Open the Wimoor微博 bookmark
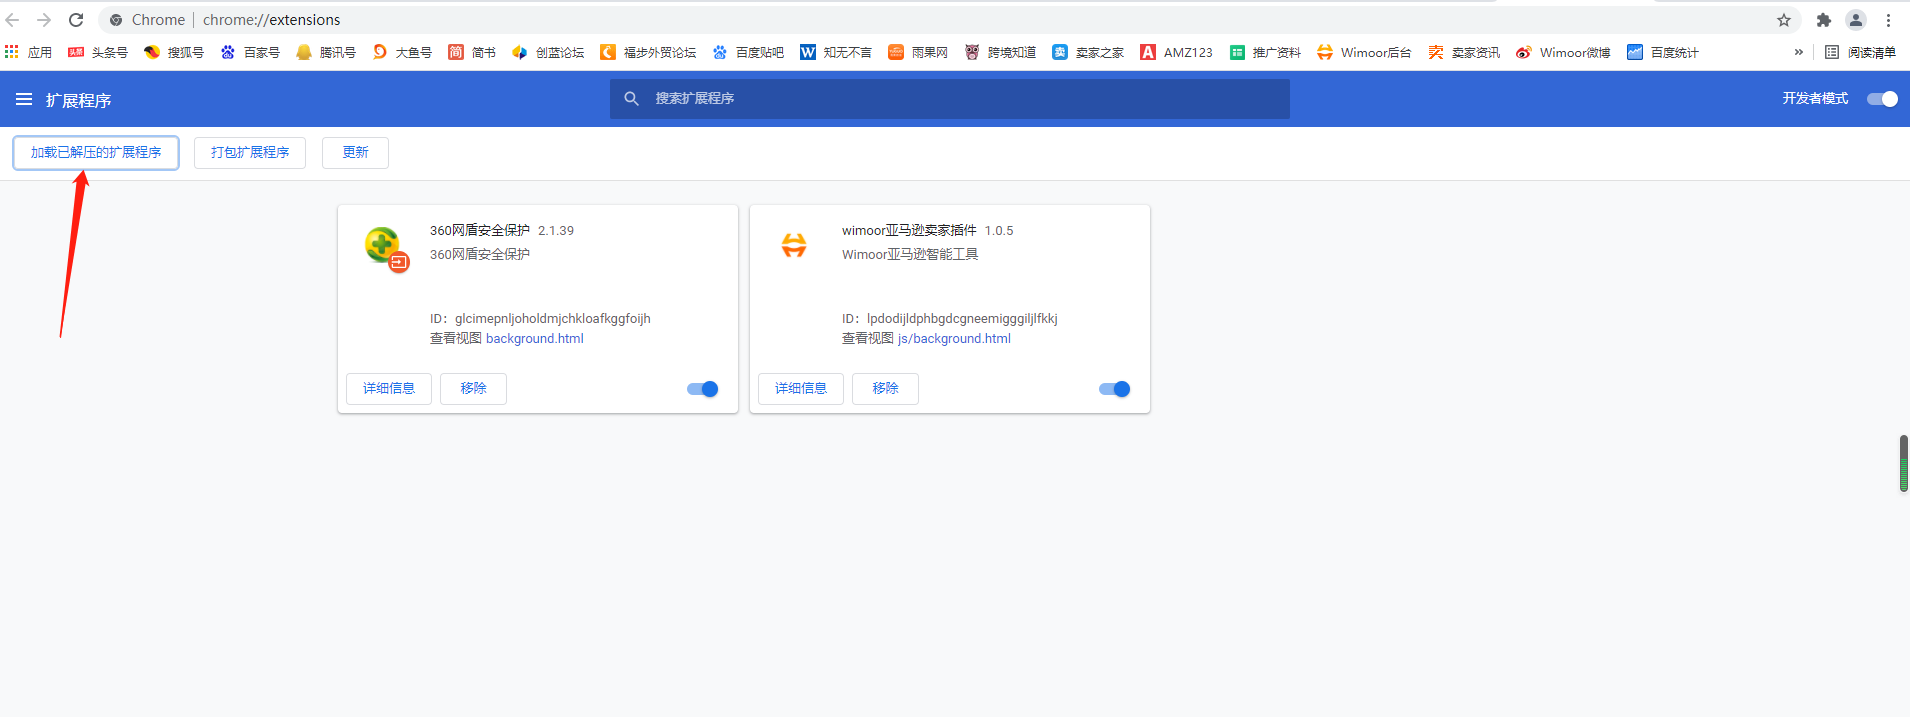The image size is (1910, 717). pos(1563,52)
